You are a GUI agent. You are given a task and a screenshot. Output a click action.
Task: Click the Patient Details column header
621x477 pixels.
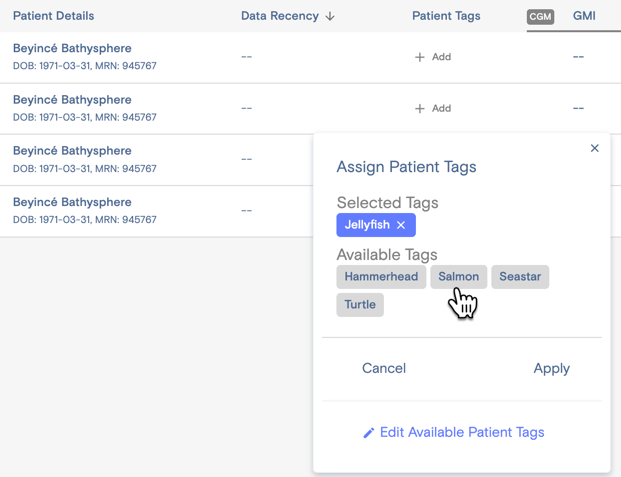[53, 16]
